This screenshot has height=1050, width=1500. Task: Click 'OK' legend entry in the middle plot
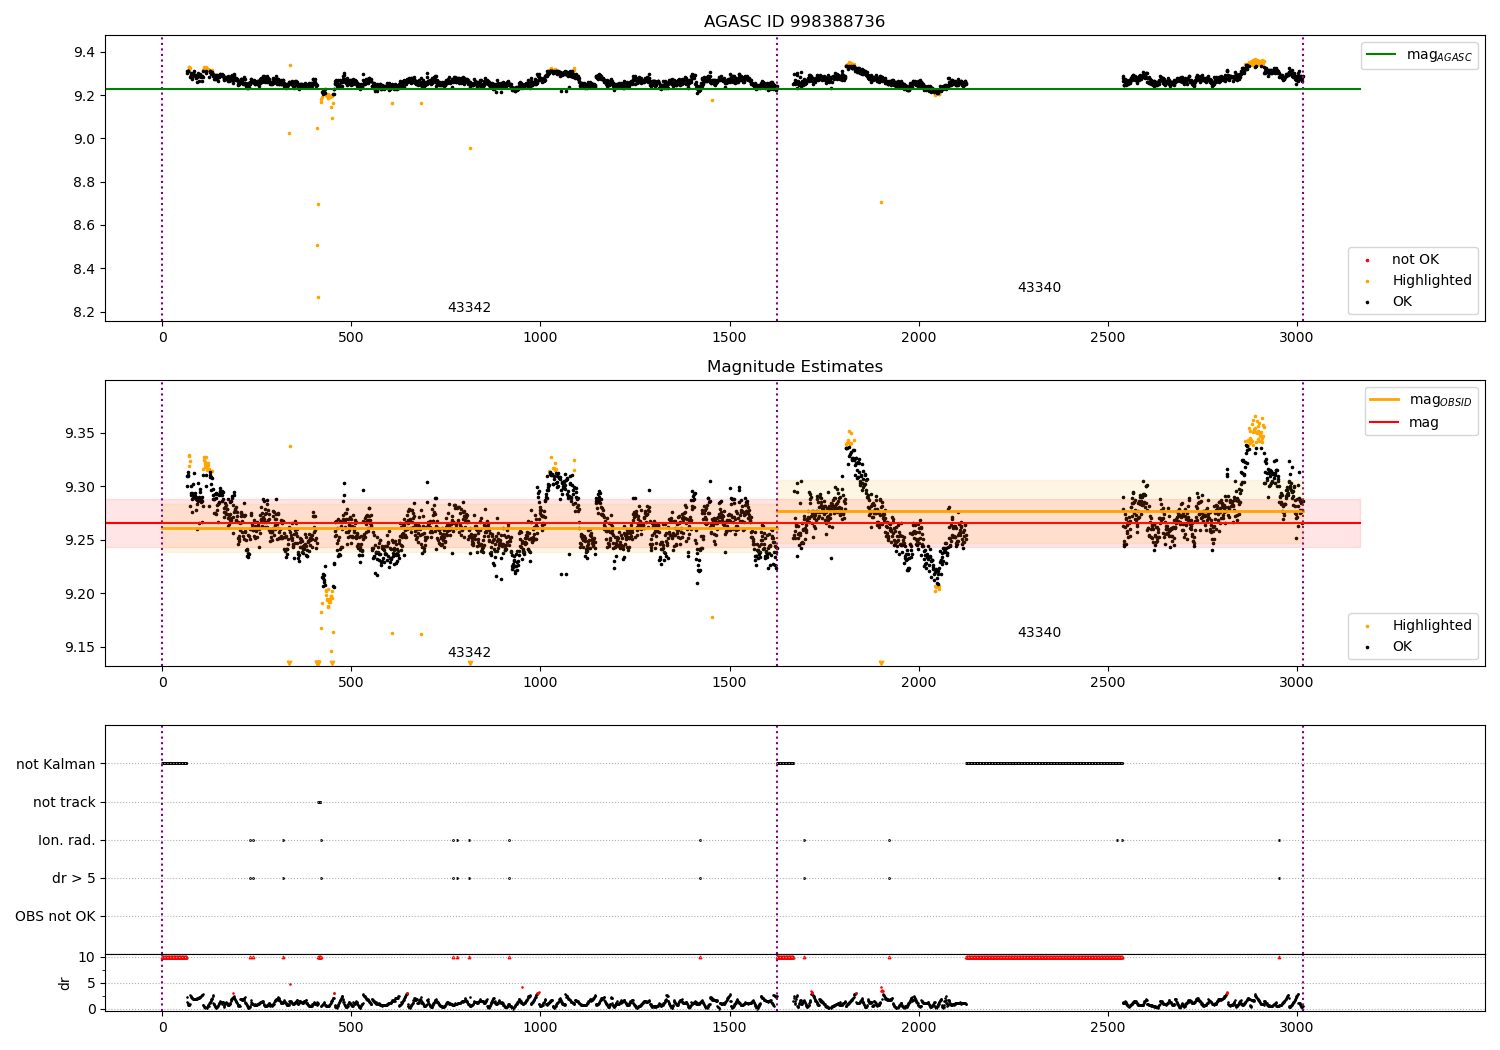coord(1402,647)
